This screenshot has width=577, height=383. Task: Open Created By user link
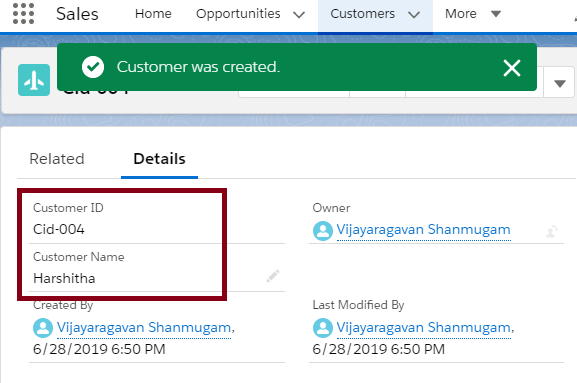coord(144,327)
